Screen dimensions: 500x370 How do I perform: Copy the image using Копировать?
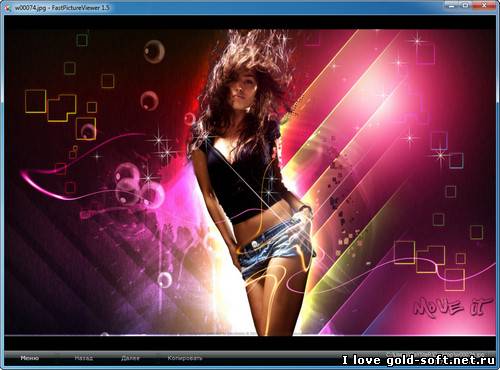(185, 358)
